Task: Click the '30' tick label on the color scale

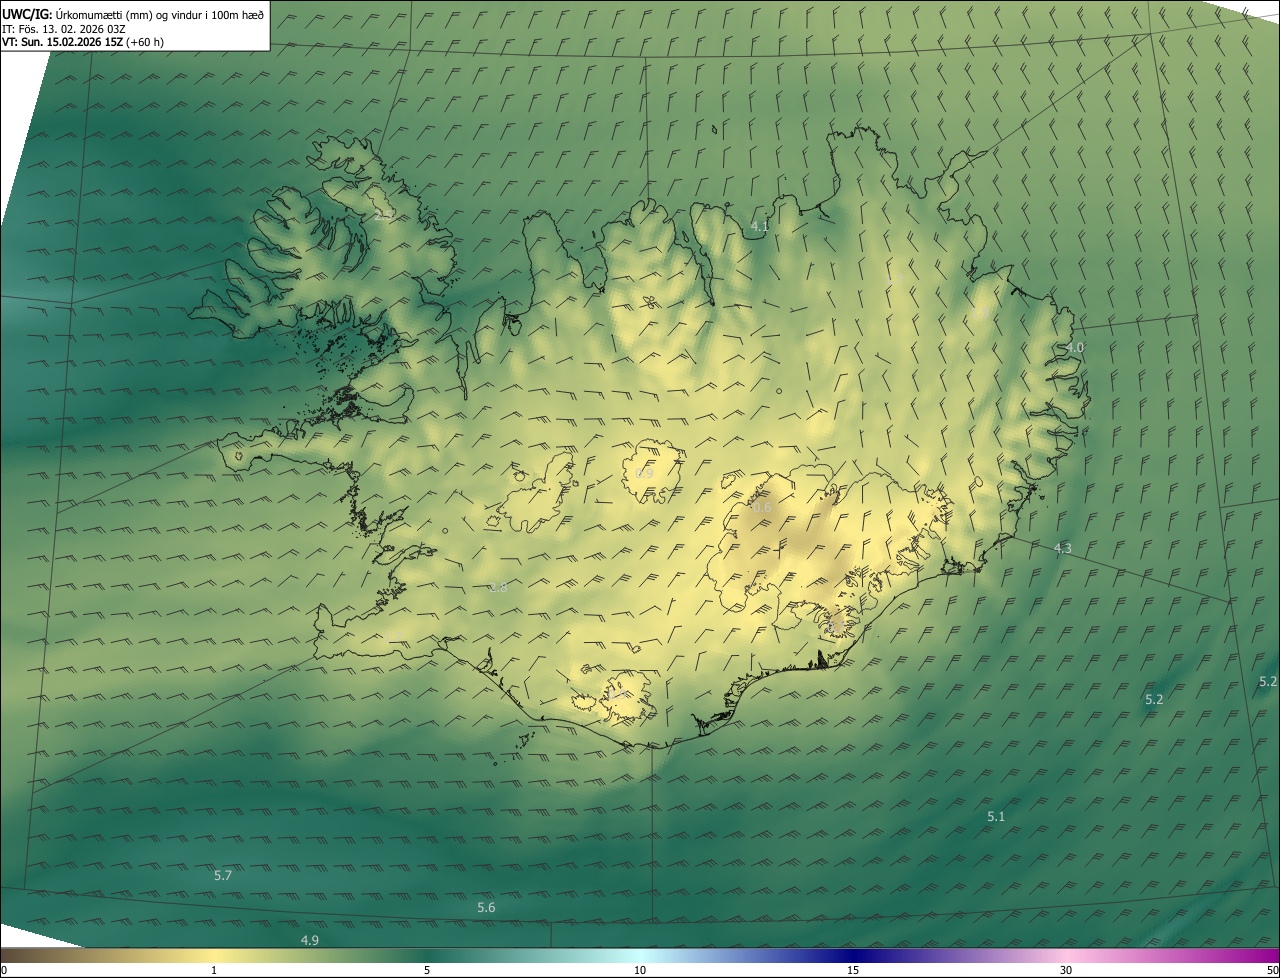Action: [x=1066, y=971]
